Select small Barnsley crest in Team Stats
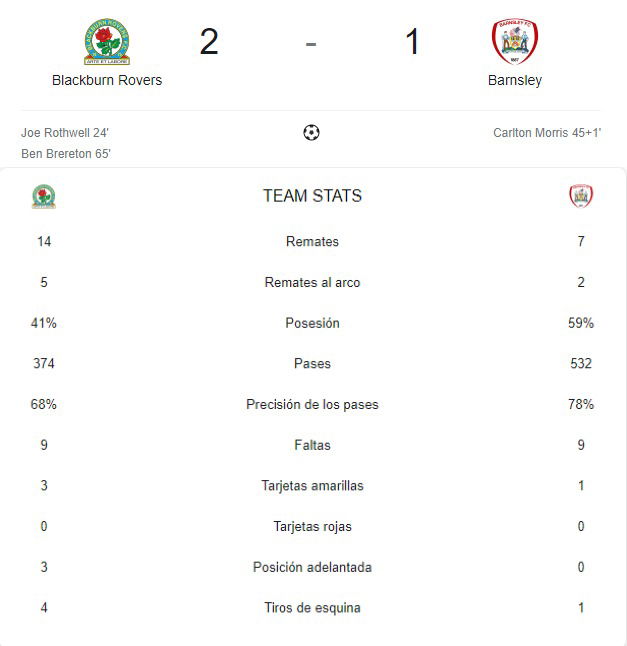 pos(581,196)
